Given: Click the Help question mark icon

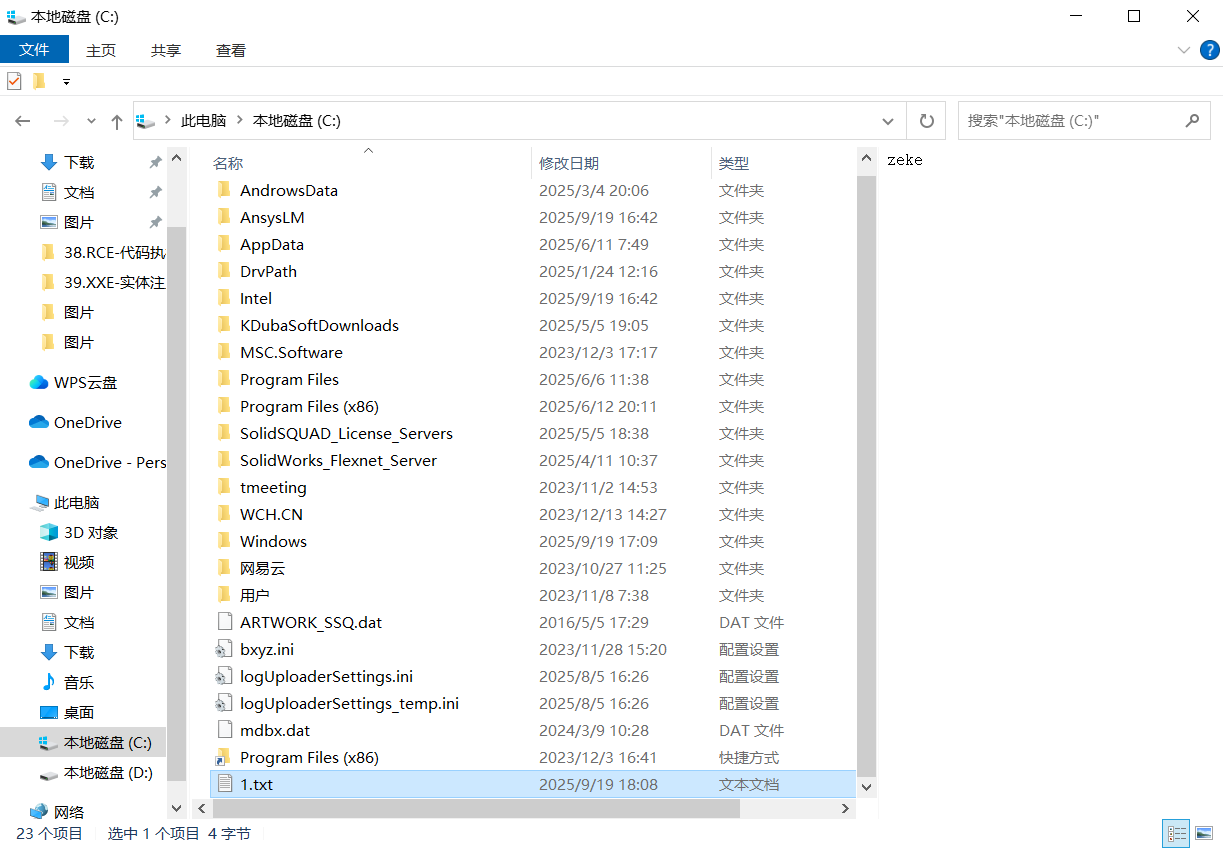Looking at the screenshot, I should point(1209,50).
